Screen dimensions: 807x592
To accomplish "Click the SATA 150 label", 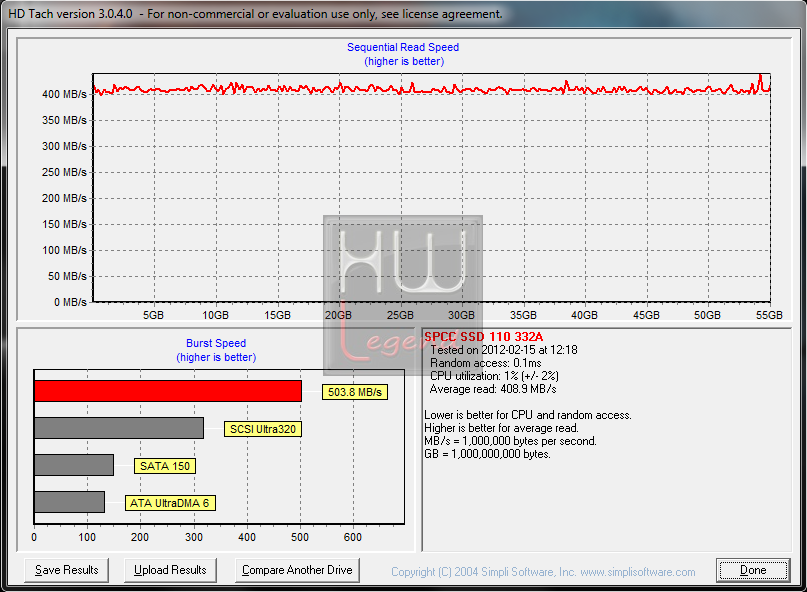I will point(165,466).
